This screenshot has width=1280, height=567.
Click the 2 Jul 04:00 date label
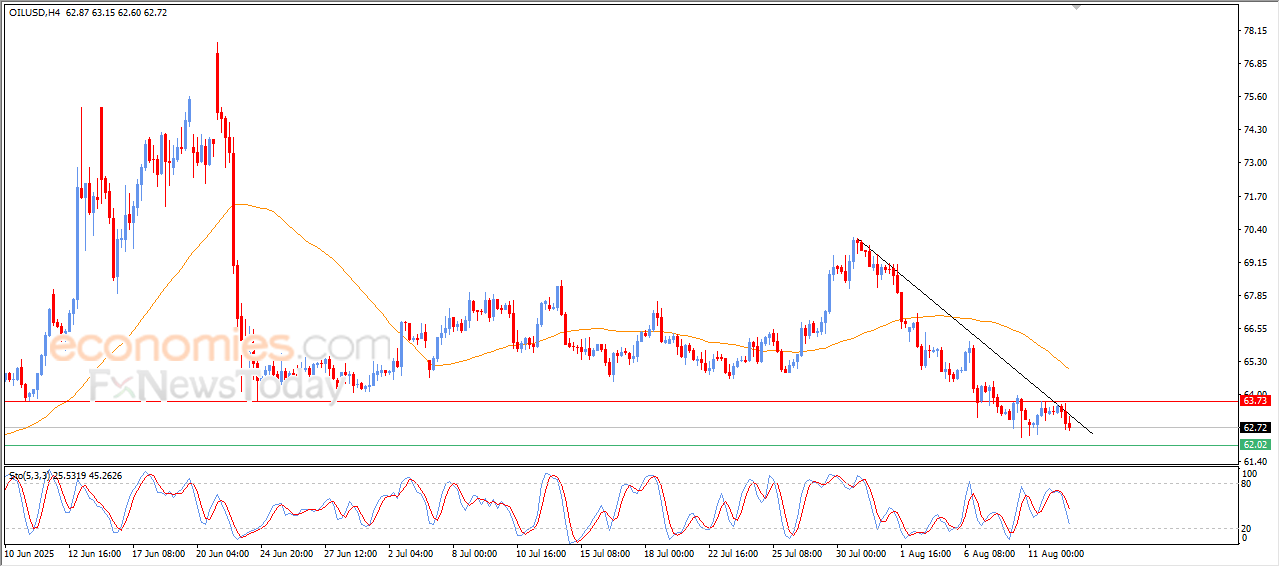tap(412, 552)
